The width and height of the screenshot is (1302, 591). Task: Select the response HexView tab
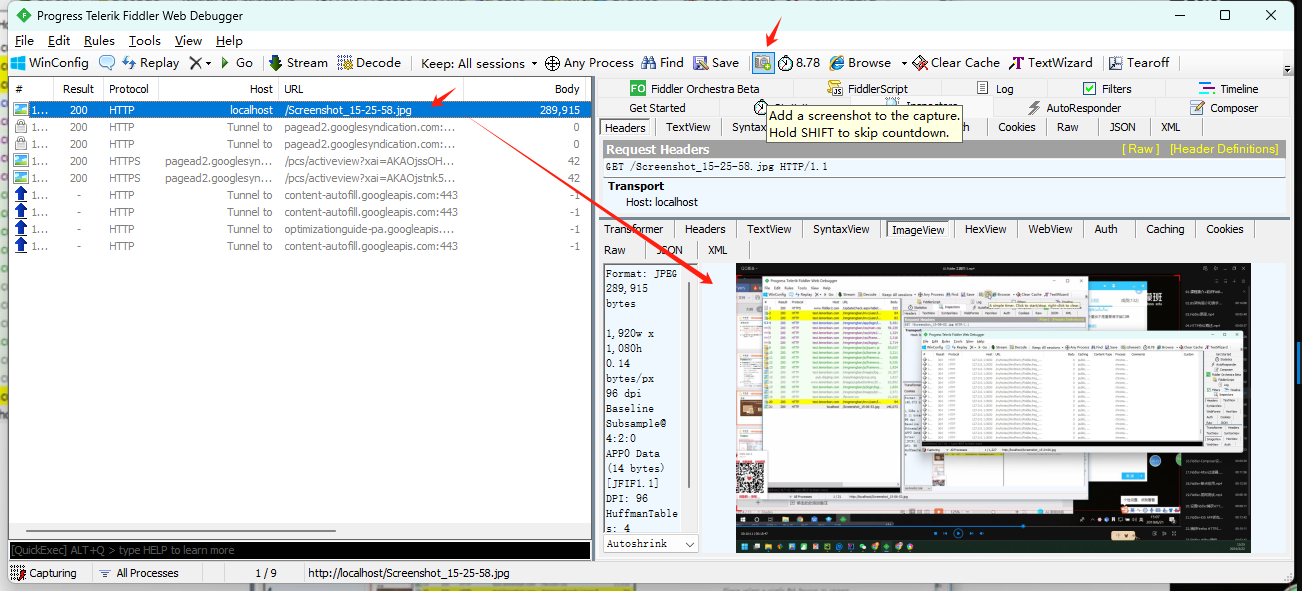click(985, 229)
